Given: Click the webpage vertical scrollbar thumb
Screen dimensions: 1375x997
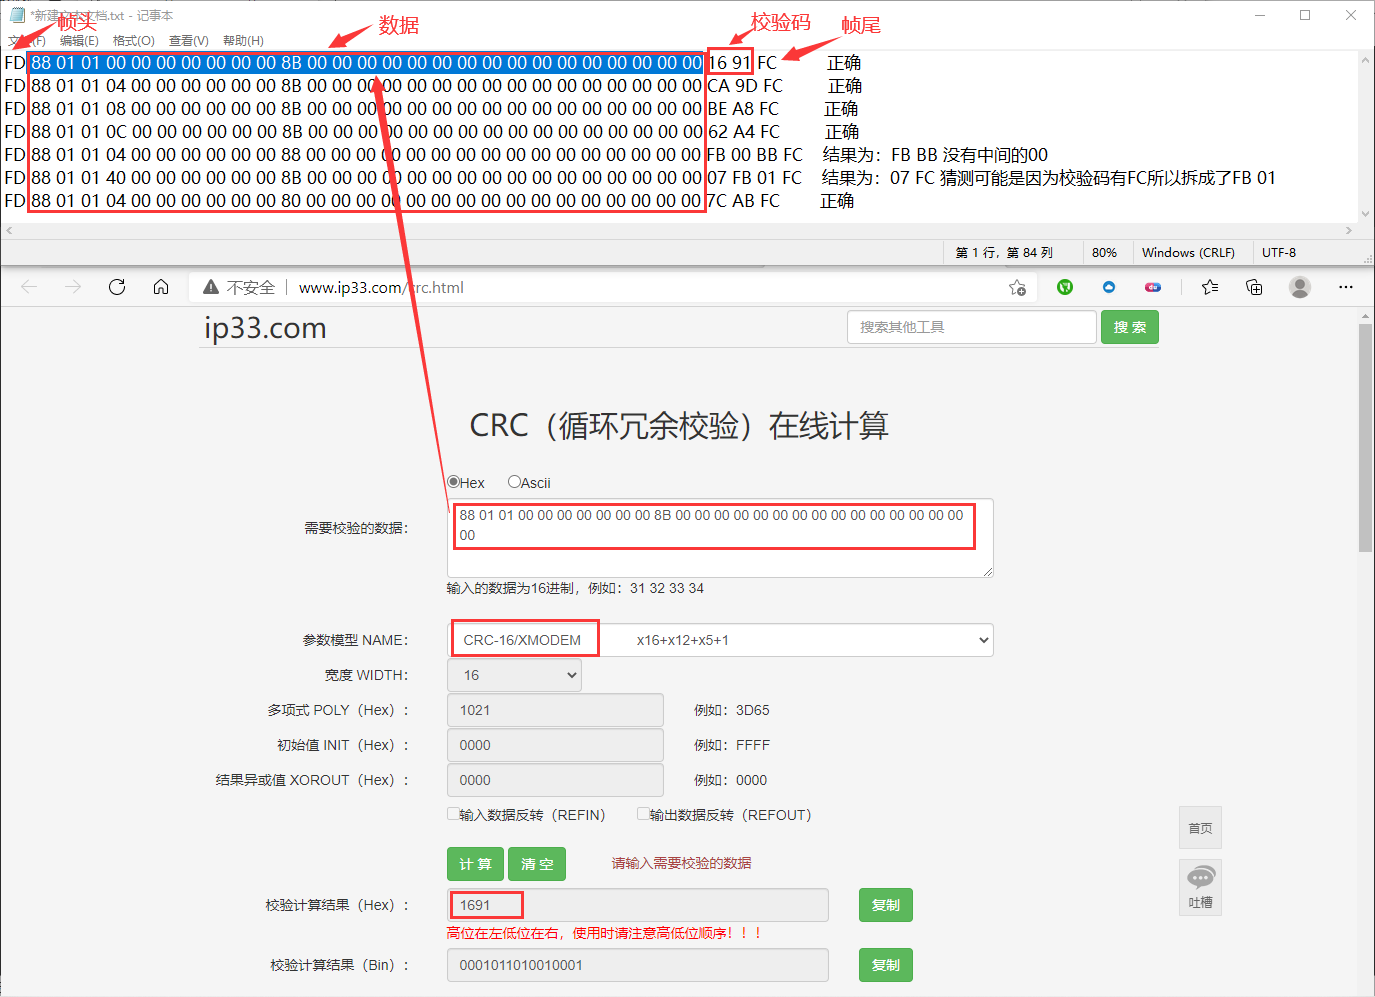Looking at the screenshot, I should [x=1365, y=437].
